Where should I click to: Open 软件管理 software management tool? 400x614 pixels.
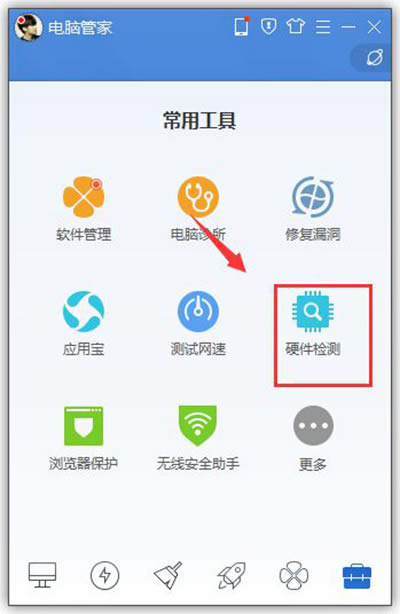click(x=83, y=209)
